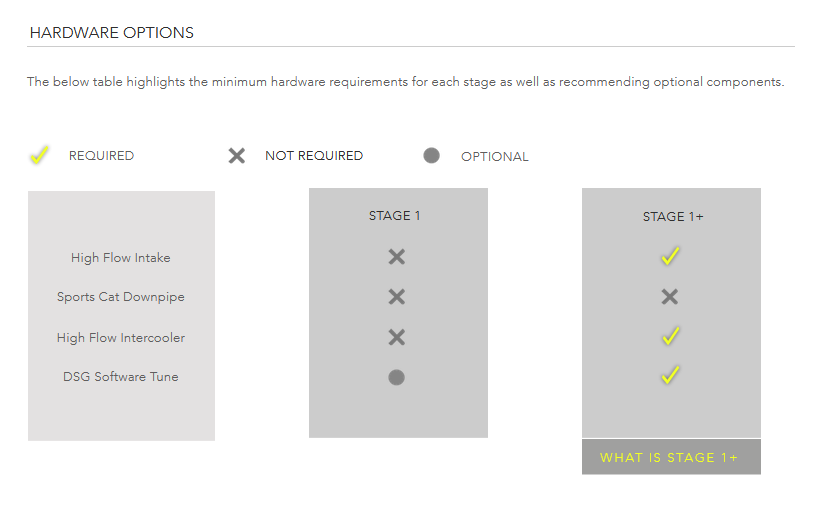Viewport: 825px width, 515px height.
Task: Click Stage 1 X icon for High Flow Intercooler
Action: [x=397, y=337]
